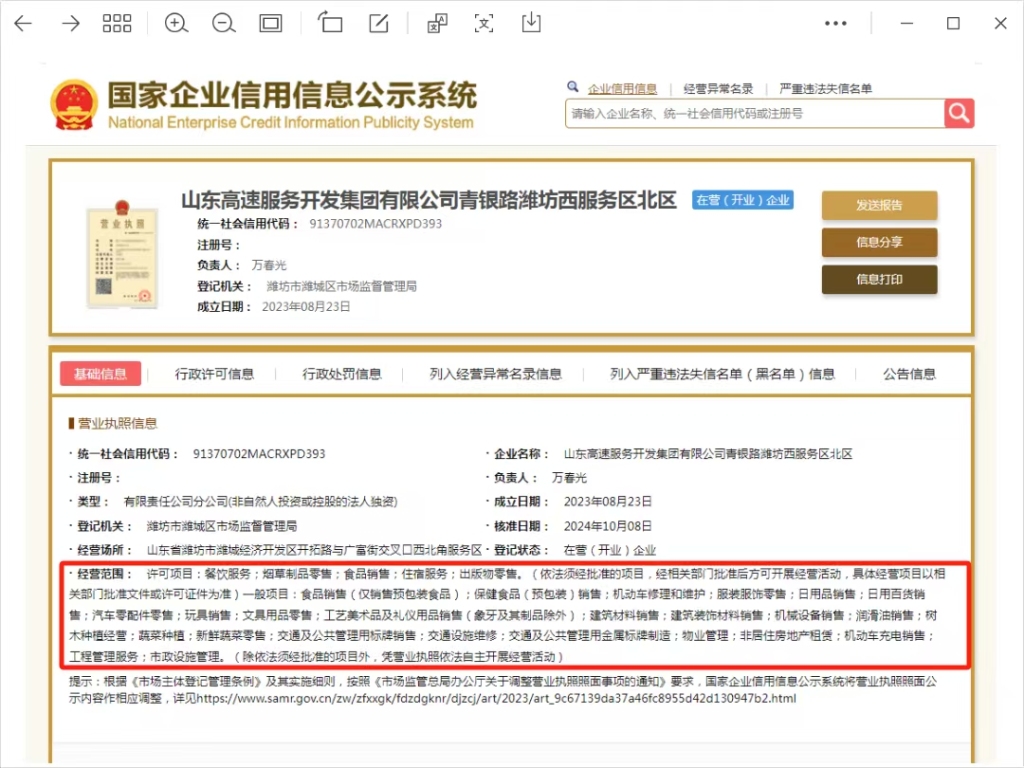Close the image viewer window
Screen dimensions: 1024x768
1000,24
